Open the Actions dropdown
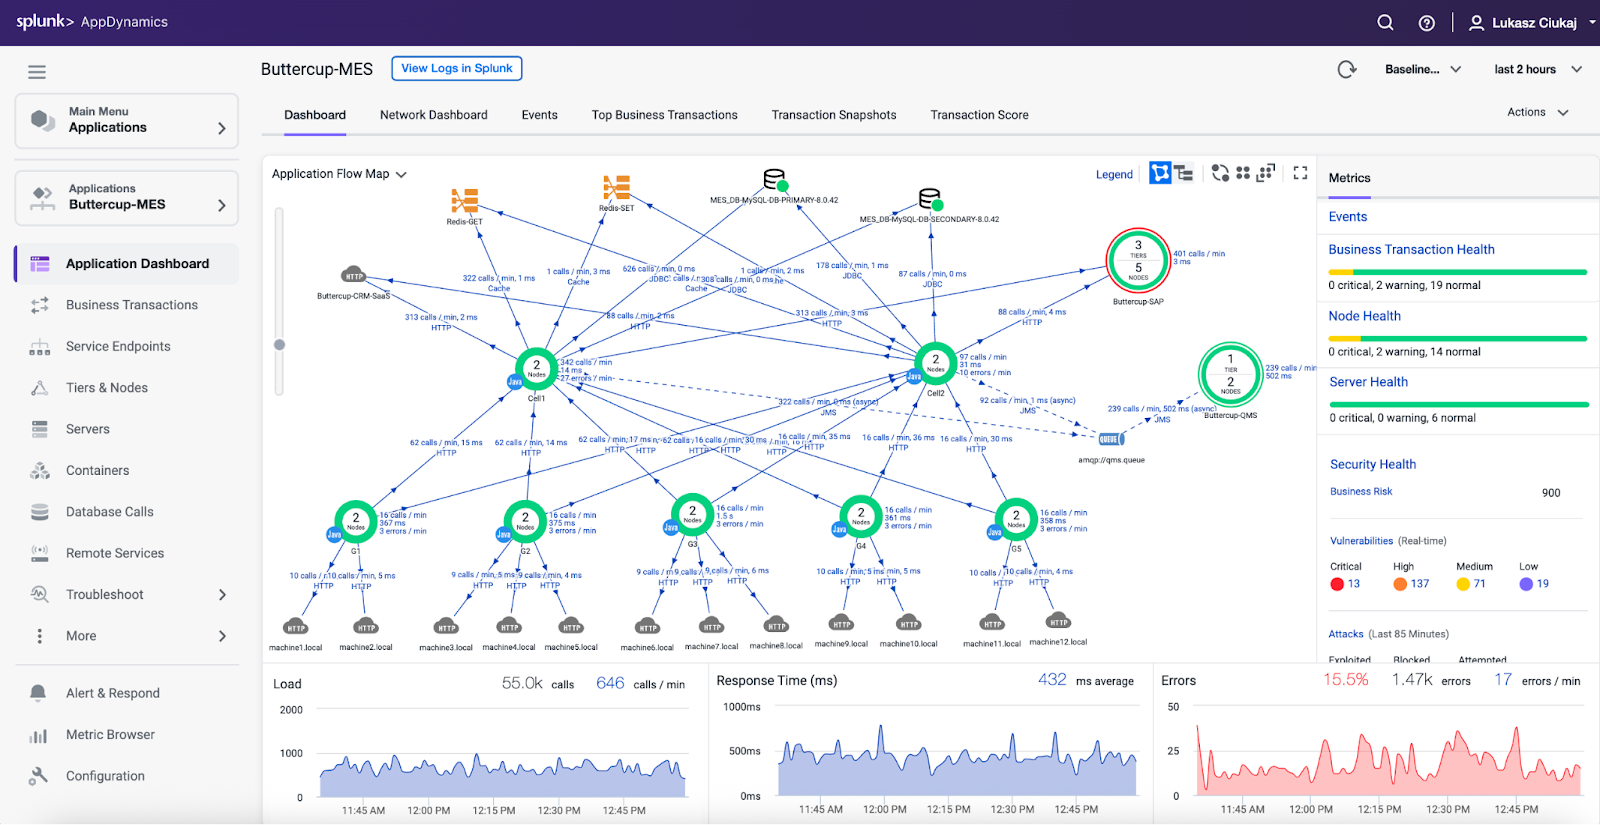The image size is (1600, 825). [x=1538, y=112]
